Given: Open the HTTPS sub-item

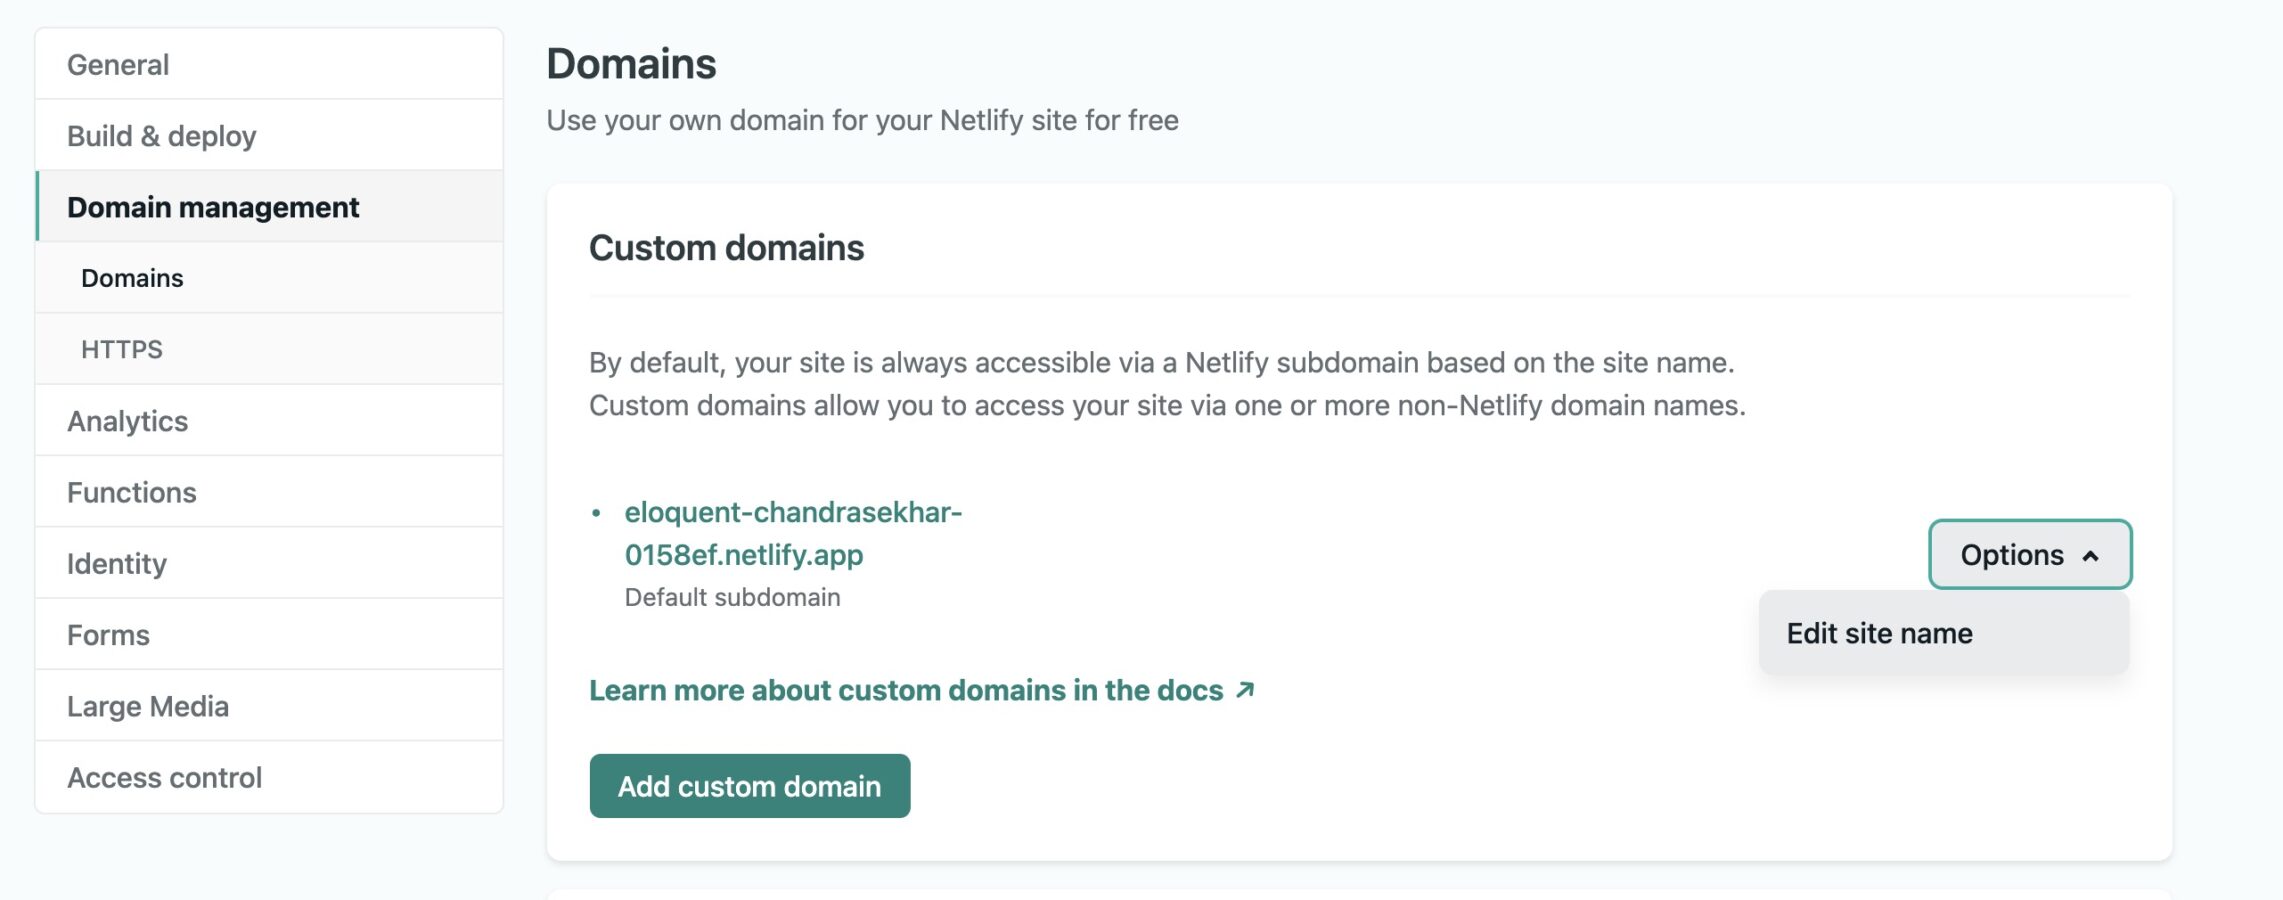Looking at the screenshot, I should click(121, 349).
